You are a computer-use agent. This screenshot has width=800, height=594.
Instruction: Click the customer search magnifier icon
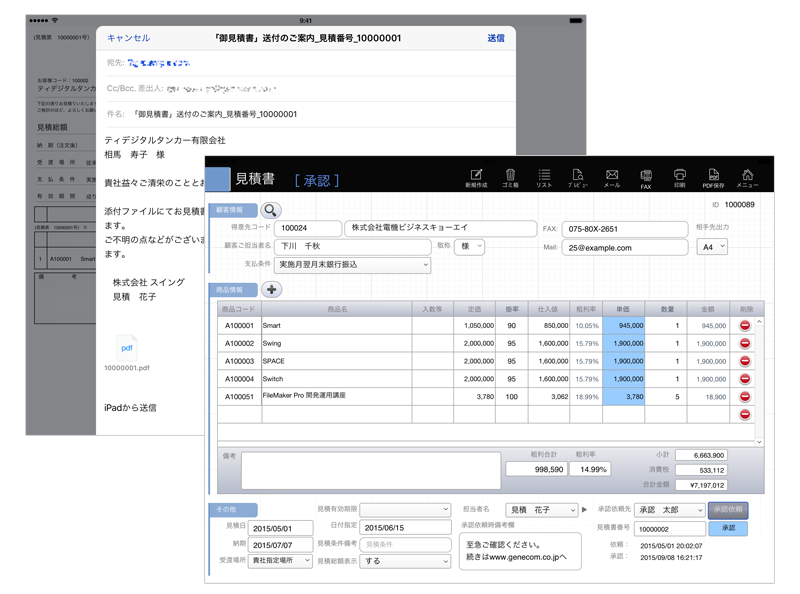[271, 210]
